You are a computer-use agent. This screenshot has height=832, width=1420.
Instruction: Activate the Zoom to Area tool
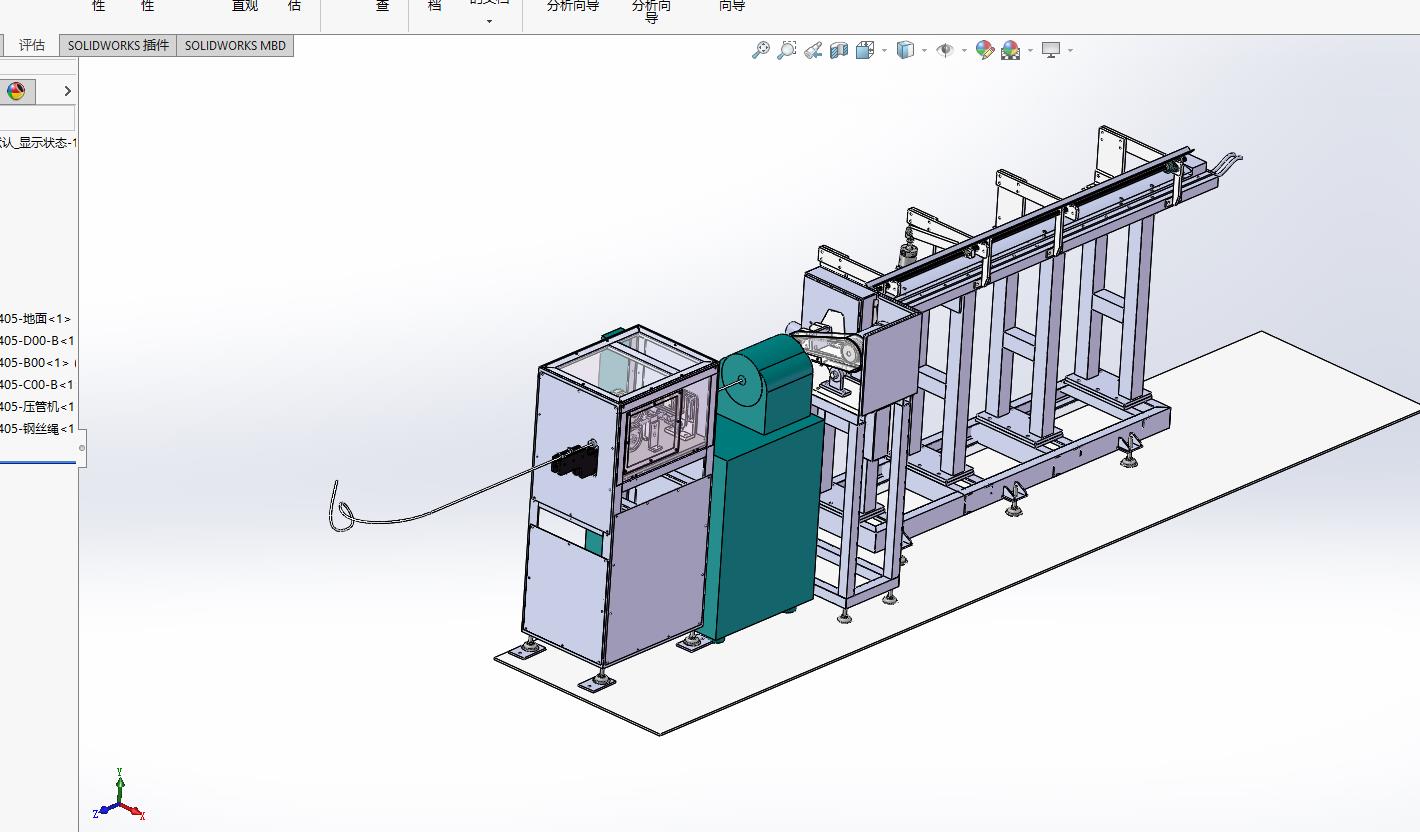(787, 50)
